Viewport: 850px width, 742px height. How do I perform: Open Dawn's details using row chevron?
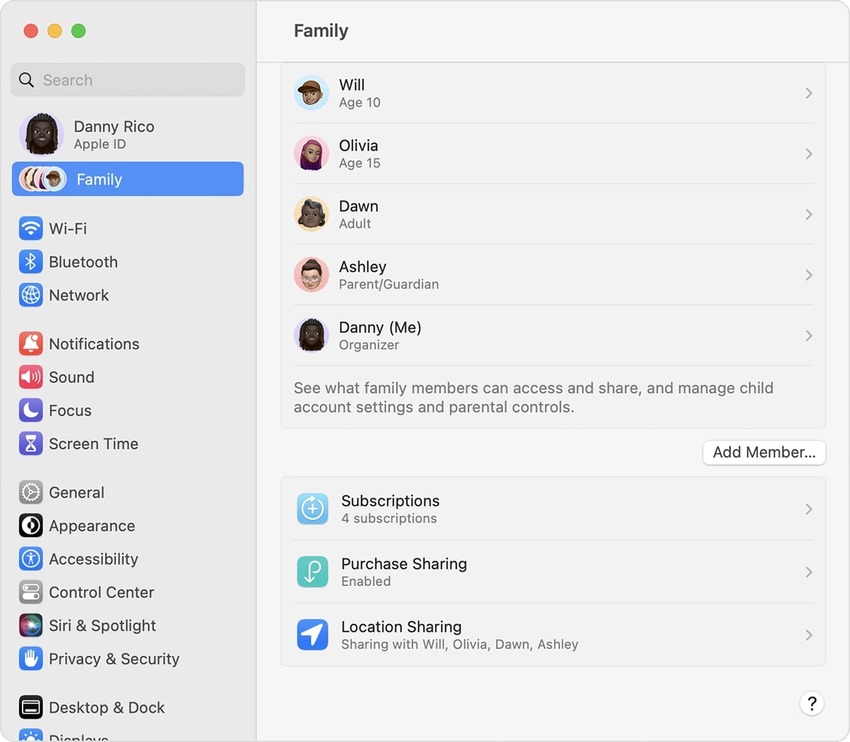tap(808, 215)
